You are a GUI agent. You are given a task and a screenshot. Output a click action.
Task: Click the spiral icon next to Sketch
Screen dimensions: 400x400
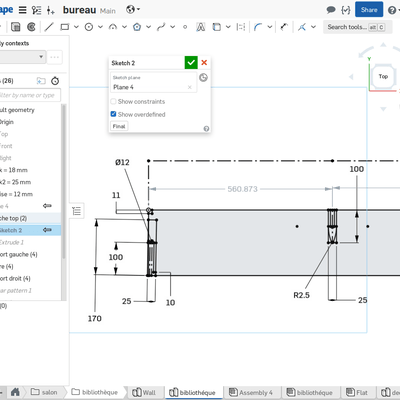click(31, 27)
